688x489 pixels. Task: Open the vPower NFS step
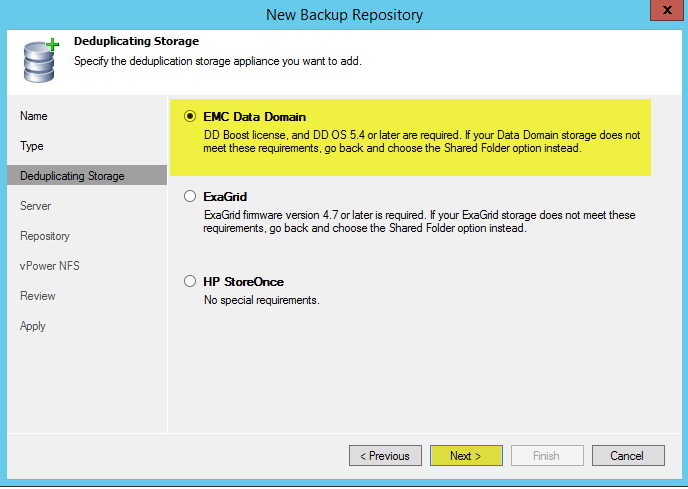pos(50,266)
